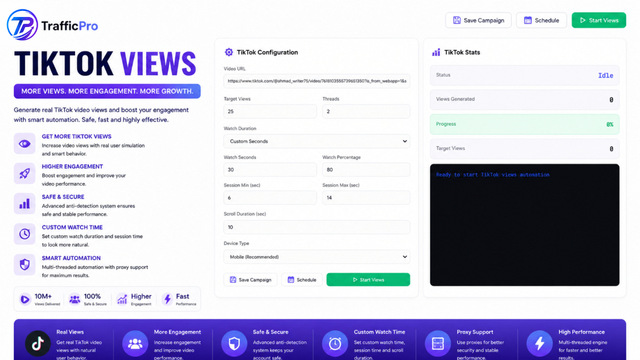
Task: Click the eye icon for Get More TikTok Views
Action: tap(24, 144)
